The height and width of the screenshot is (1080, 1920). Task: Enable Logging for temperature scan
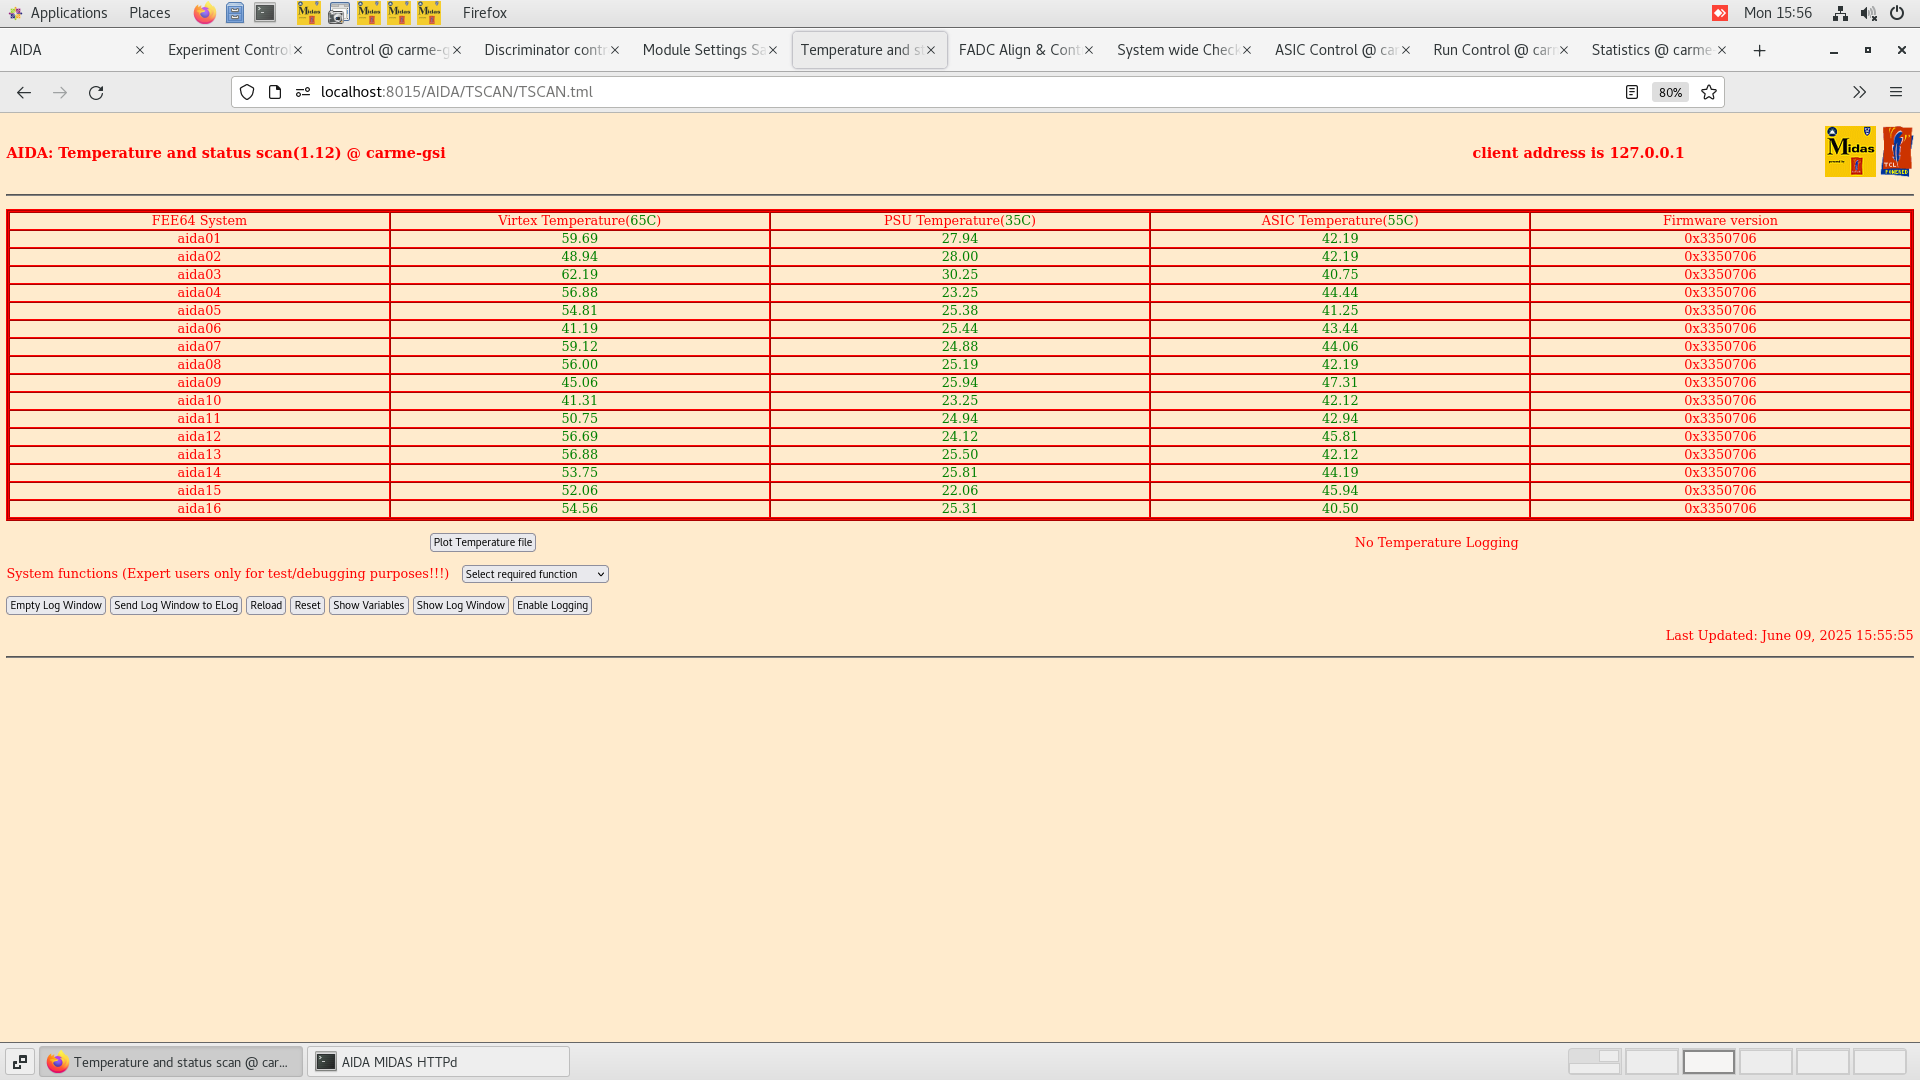(x=552, y=605)
